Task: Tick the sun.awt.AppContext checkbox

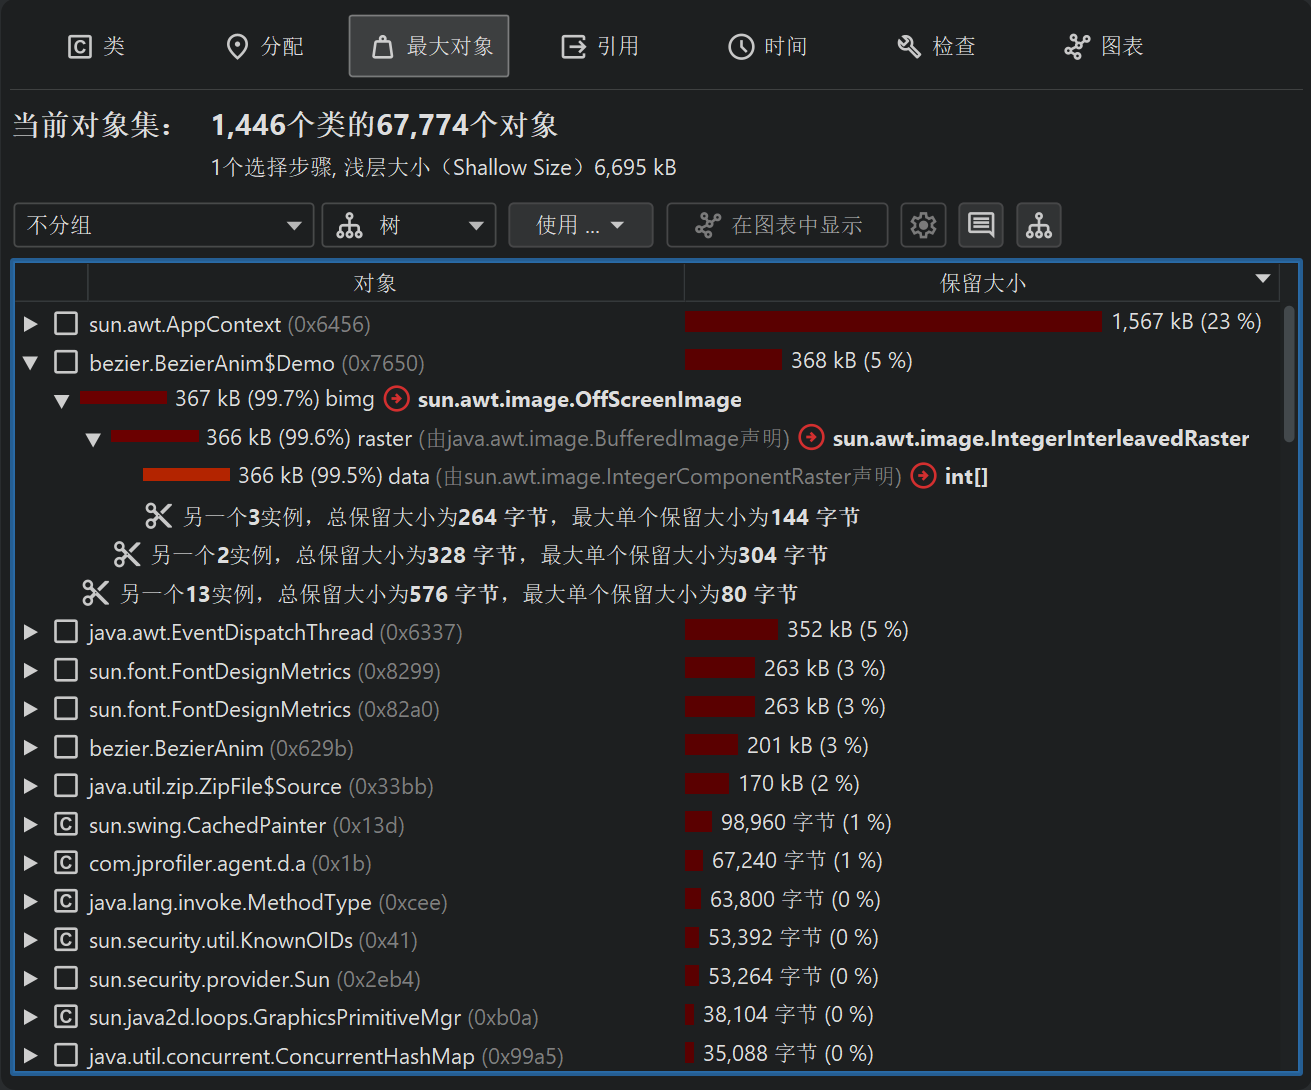Action: coord(66,324)
